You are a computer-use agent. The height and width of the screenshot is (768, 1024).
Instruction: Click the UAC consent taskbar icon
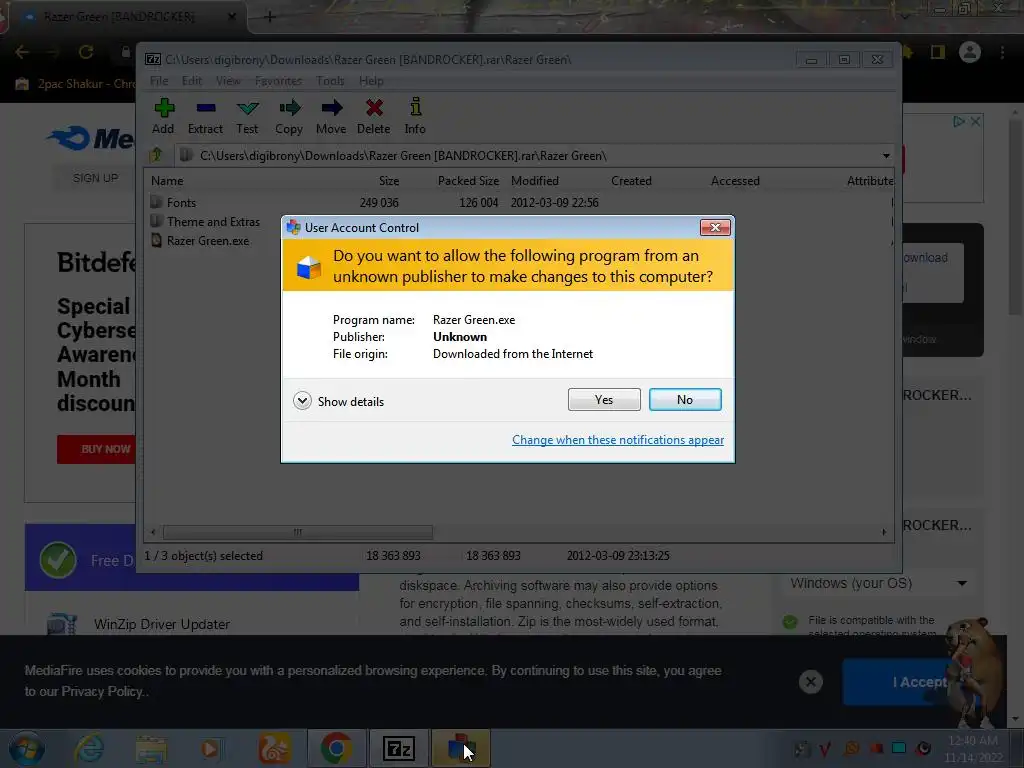pos(460,748)
